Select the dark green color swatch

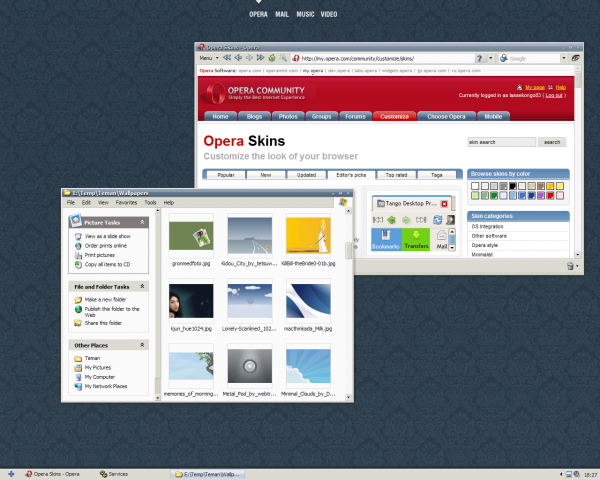[494, 196]
